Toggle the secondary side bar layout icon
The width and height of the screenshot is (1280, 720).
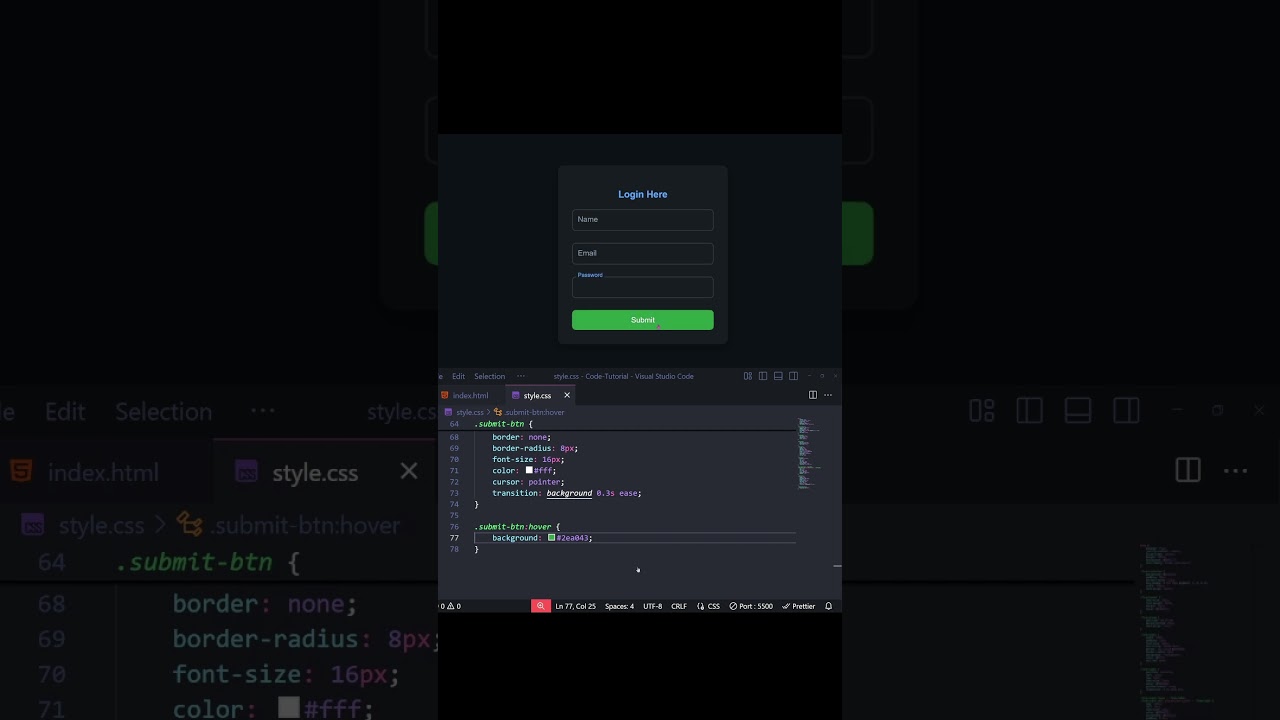pyautogui.click(x=793, y=376)
